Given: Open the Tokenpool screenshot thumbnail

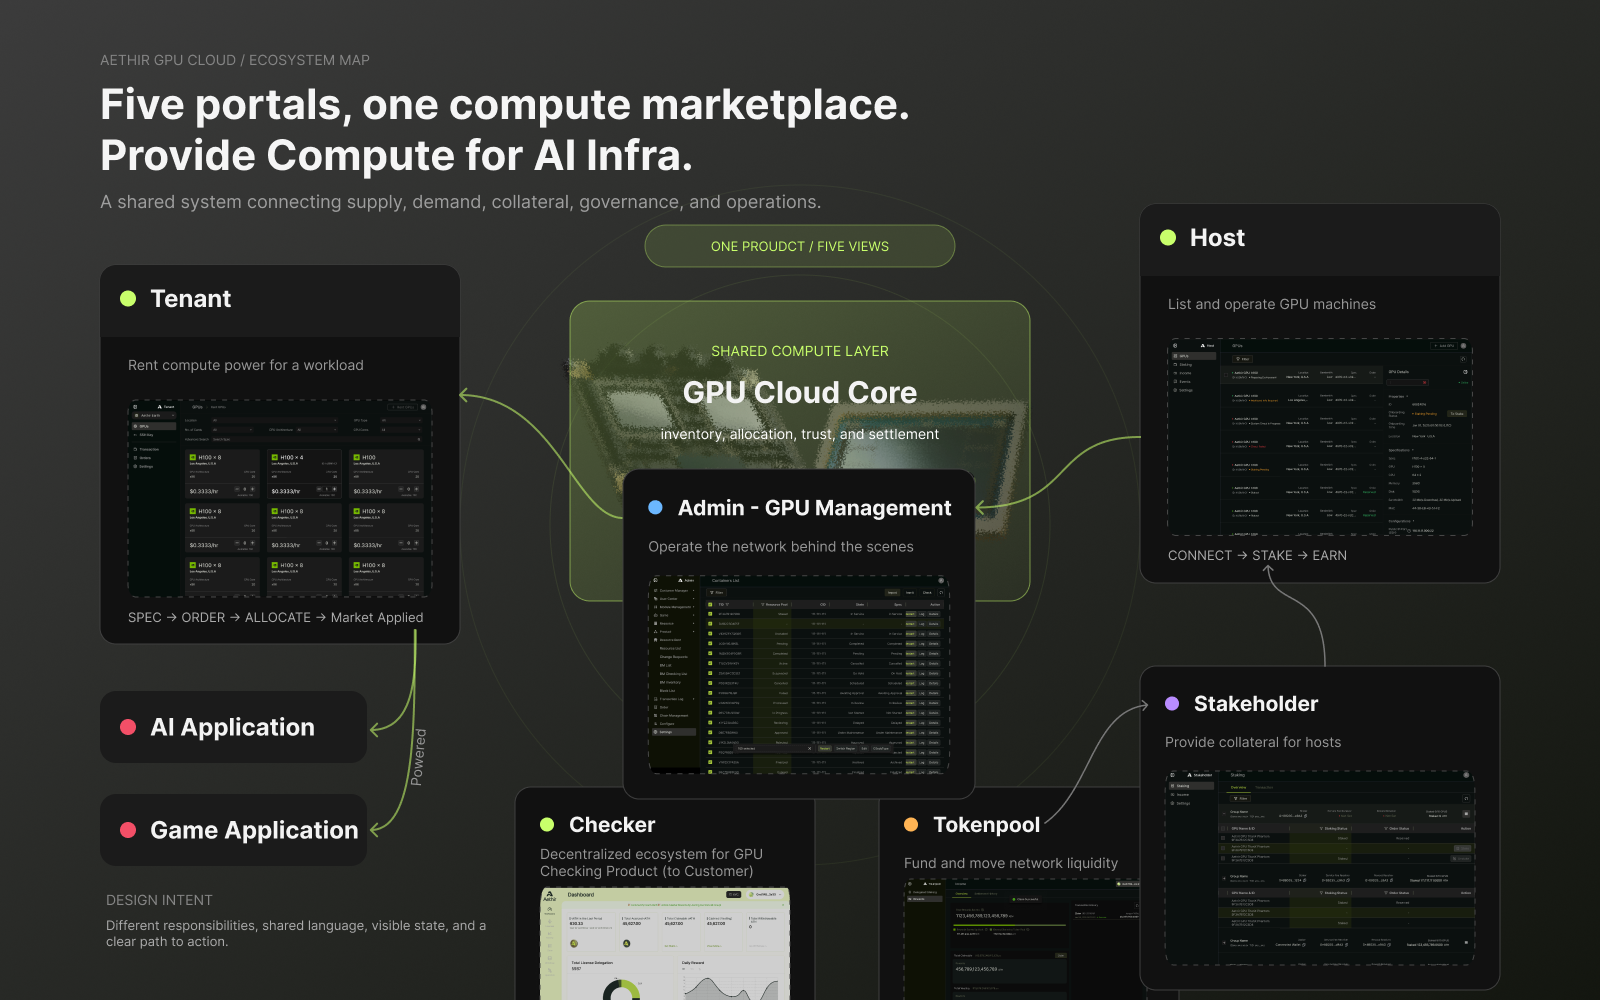Looking at the screenshot, I should coord(1021,939).
